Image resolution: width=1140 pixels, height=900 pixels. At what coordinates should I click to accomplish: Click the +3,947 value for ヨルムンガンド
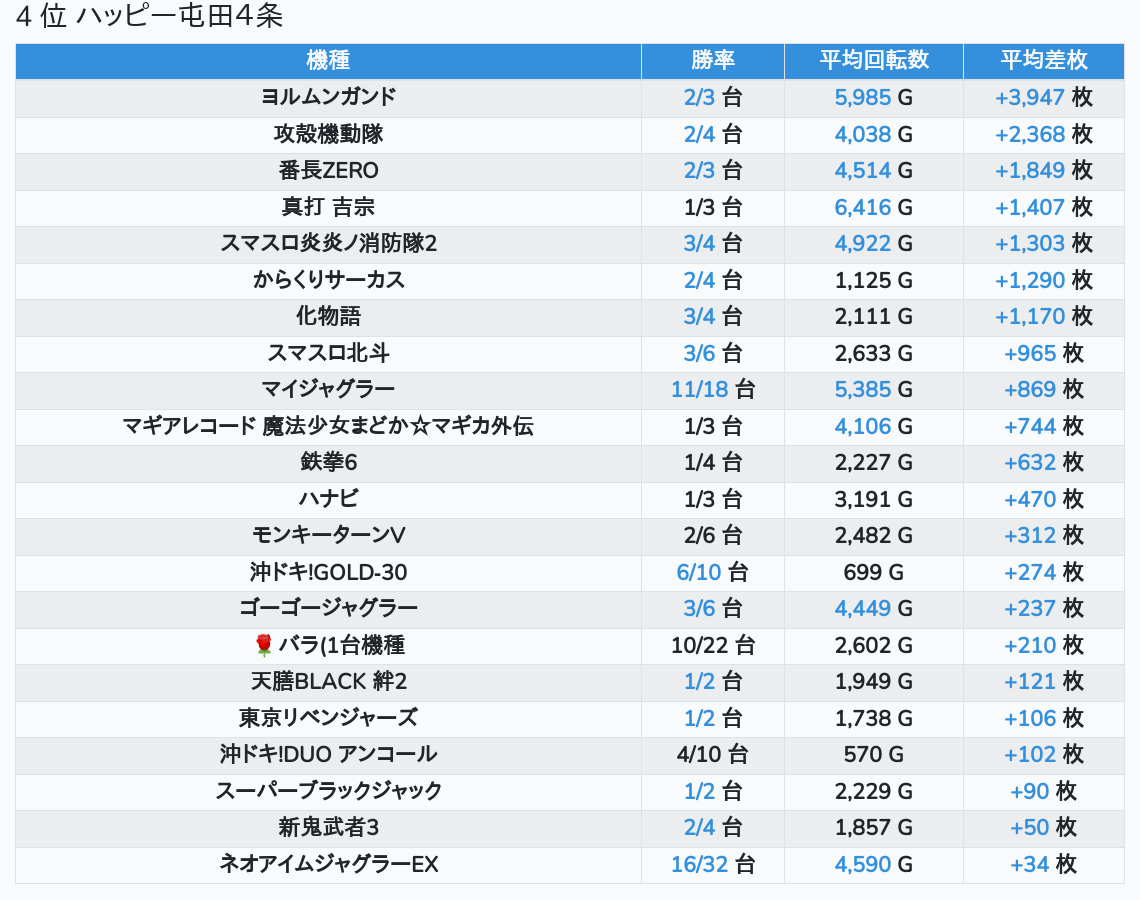pyautogui.click(x=1030, y=97)
